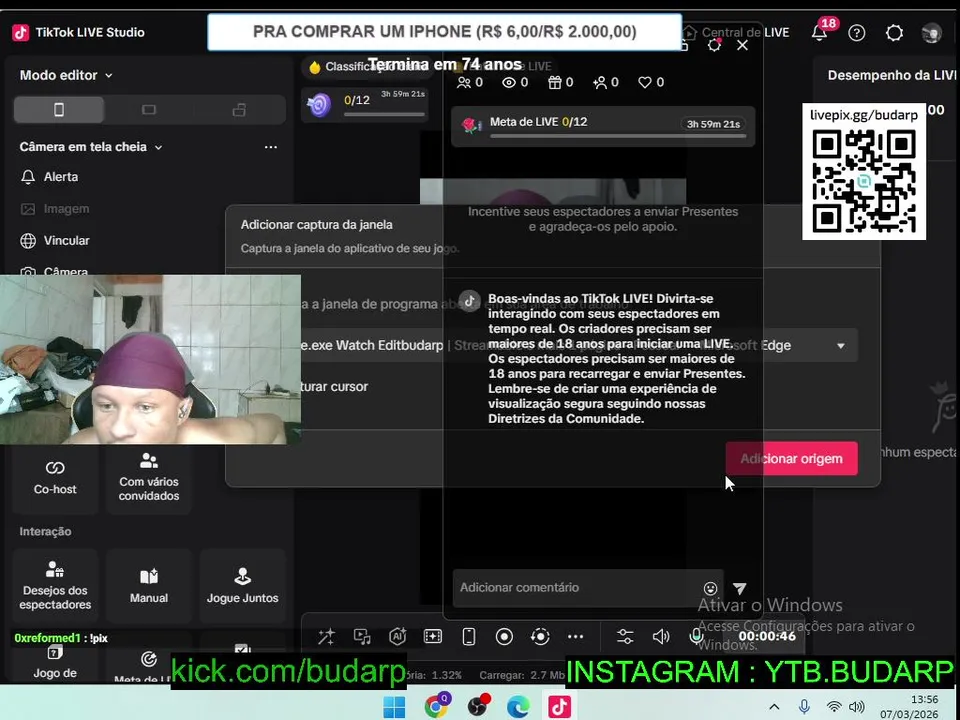Send comment with paper plane icon
This screenshot has width=960, height=720.
coord(740,588)
